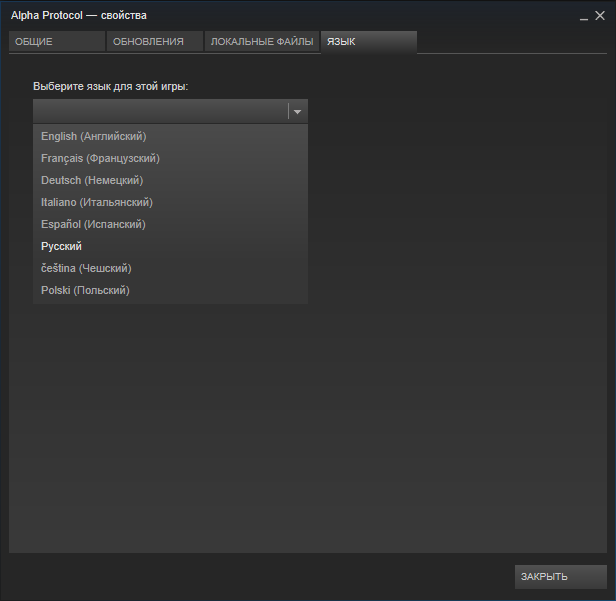This screenshot has height=601, width=616.
Task: Select Polski (Польский) language option
Action: (85, 290)
